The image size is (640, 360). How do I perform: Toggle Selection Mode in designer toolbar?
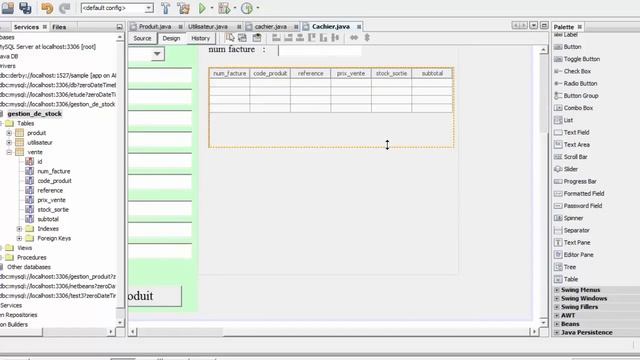pyautogui.click(x=230, y=38)
